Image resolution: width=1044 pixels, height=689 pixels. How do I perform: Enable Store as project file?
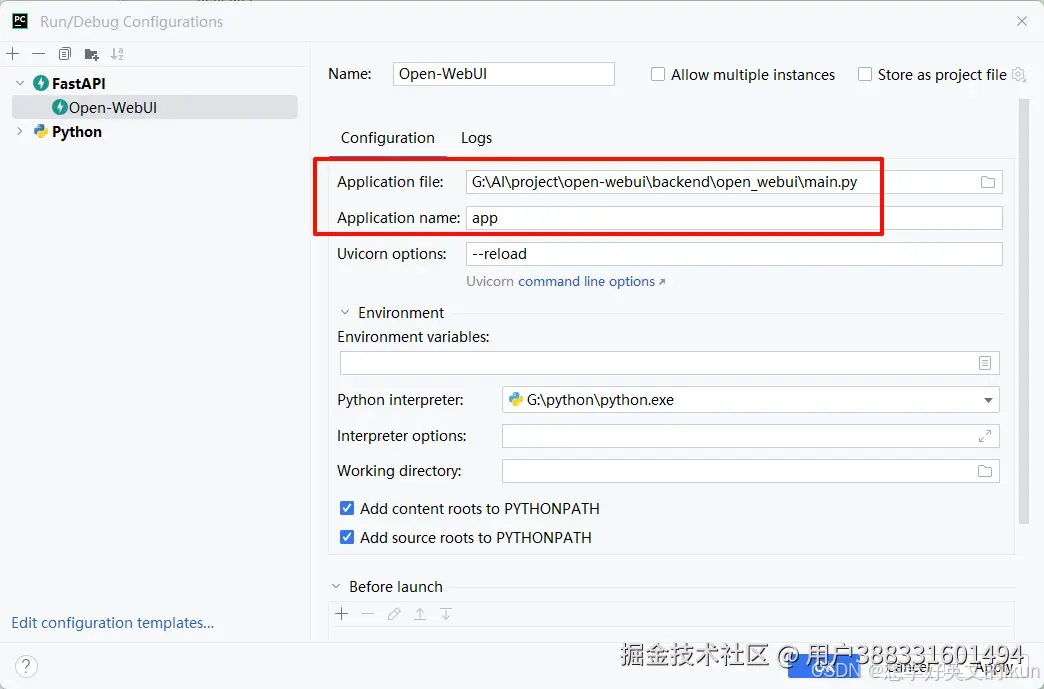(x=865, y=75)
